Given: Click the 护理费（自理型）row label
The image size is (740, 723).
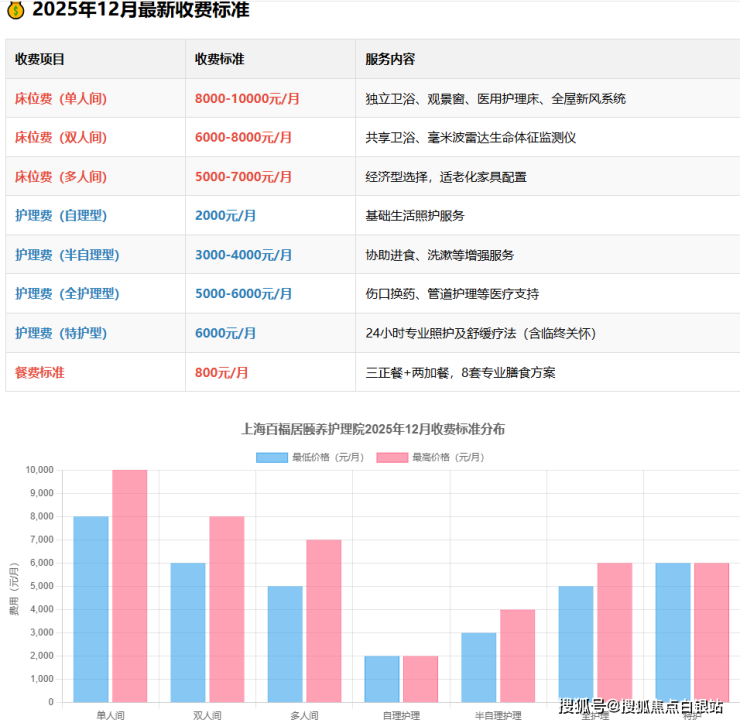Looking at the screenshot, I should click(61, 216).
